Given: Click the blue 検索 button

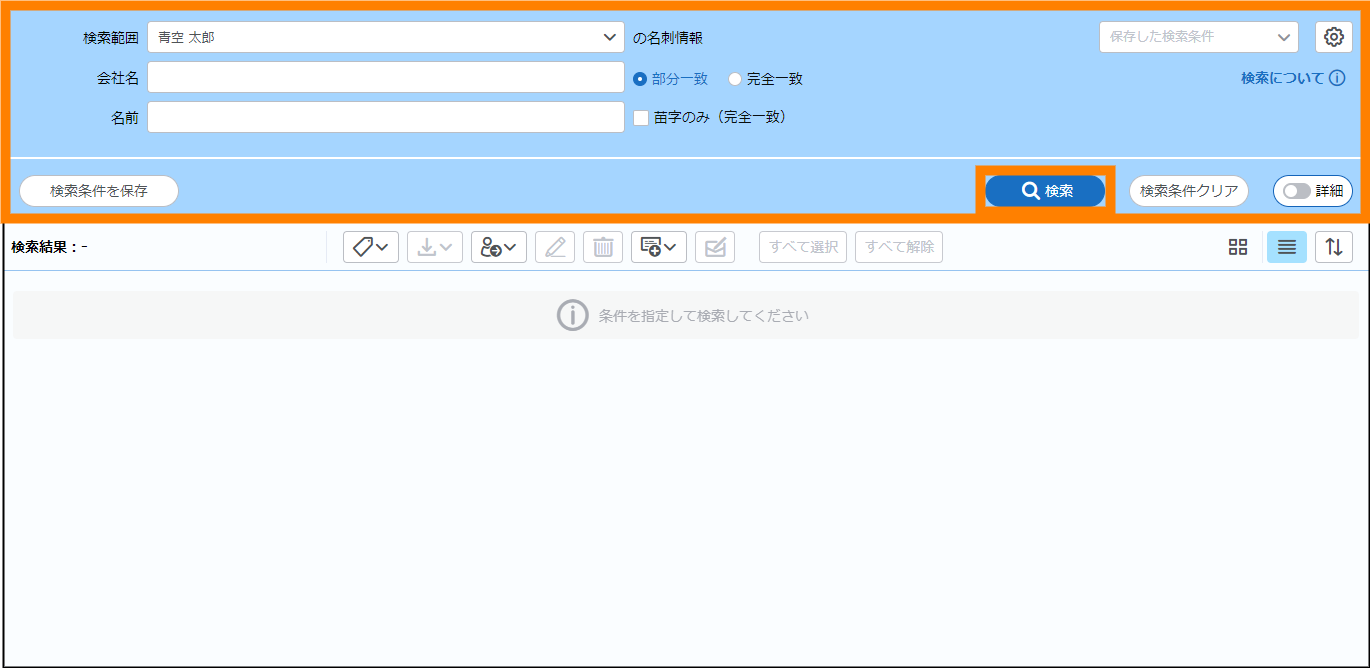Looking at the screenshot, I should coord(1045,191).
